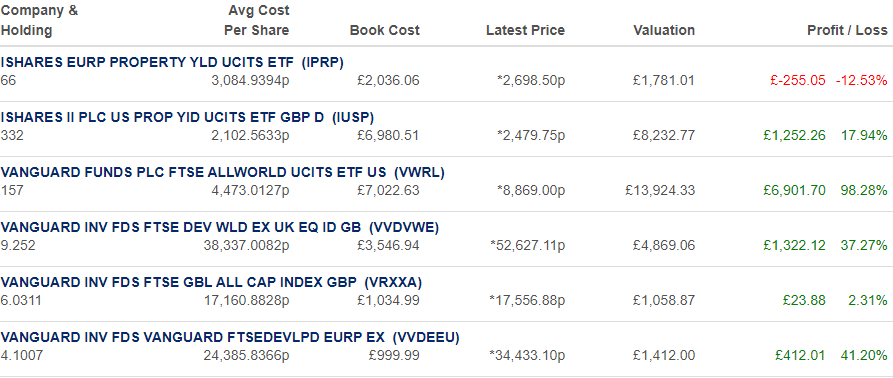893x378 pixels.
Task: Click the VVDEEU holding quantity 4.1007
Action: [x=22, y=355]
